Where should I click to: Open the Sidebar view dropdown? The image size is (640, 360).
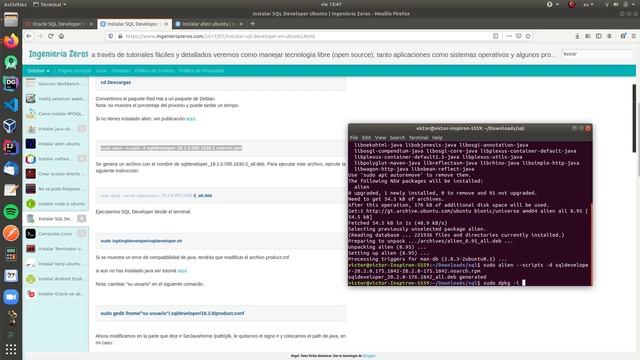click(38, 71)
